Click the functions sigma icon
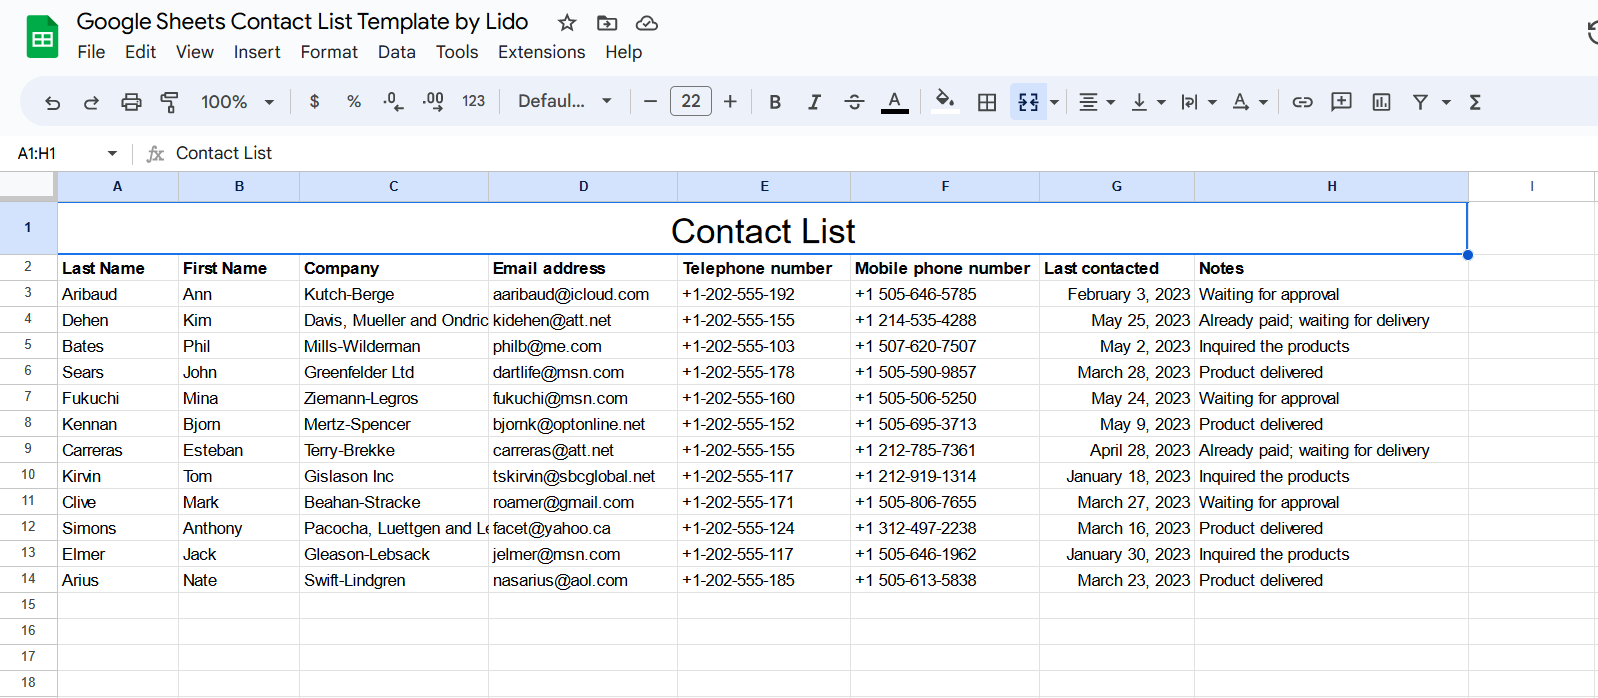Screen dimensions: 1598x698 (x=1475, y=102)
